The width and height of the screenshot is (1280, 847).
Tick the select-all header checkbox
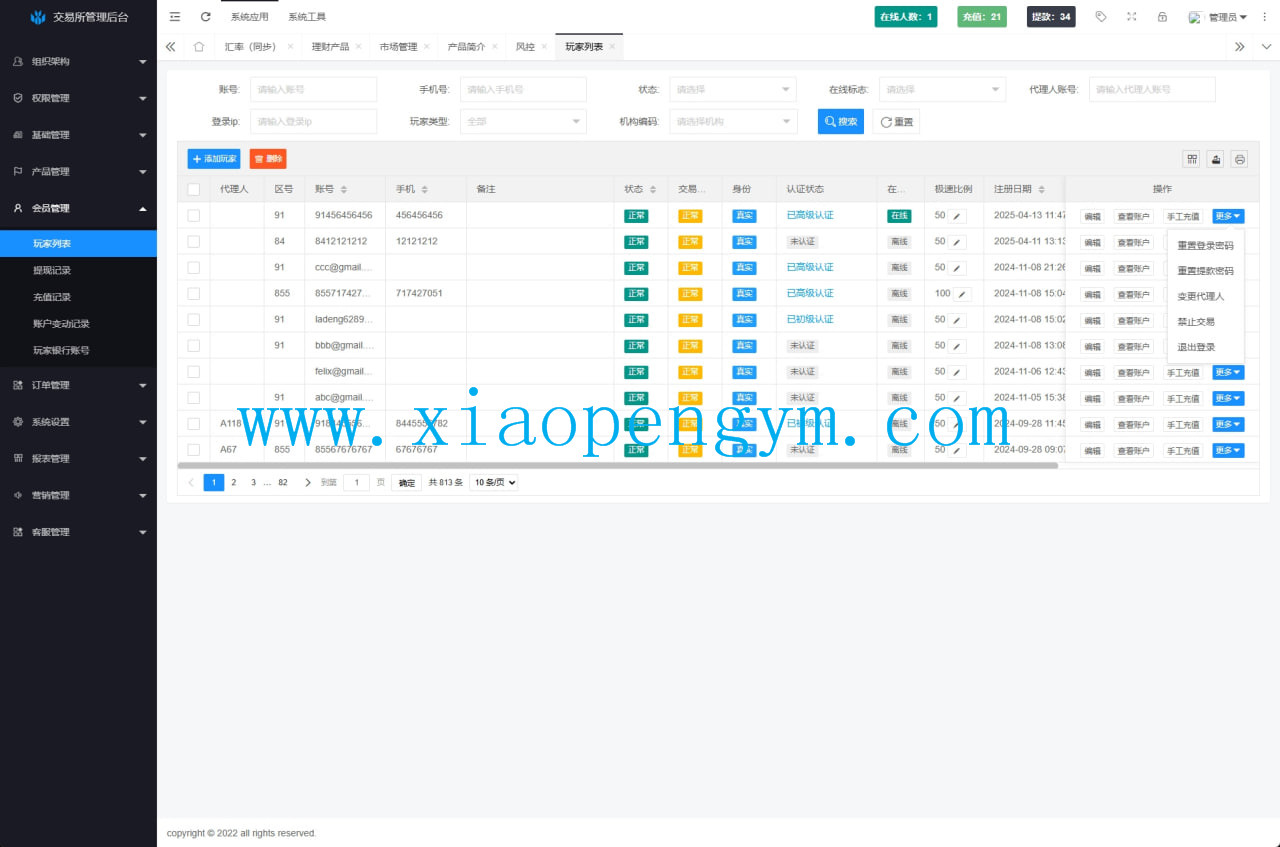(194, 189)
